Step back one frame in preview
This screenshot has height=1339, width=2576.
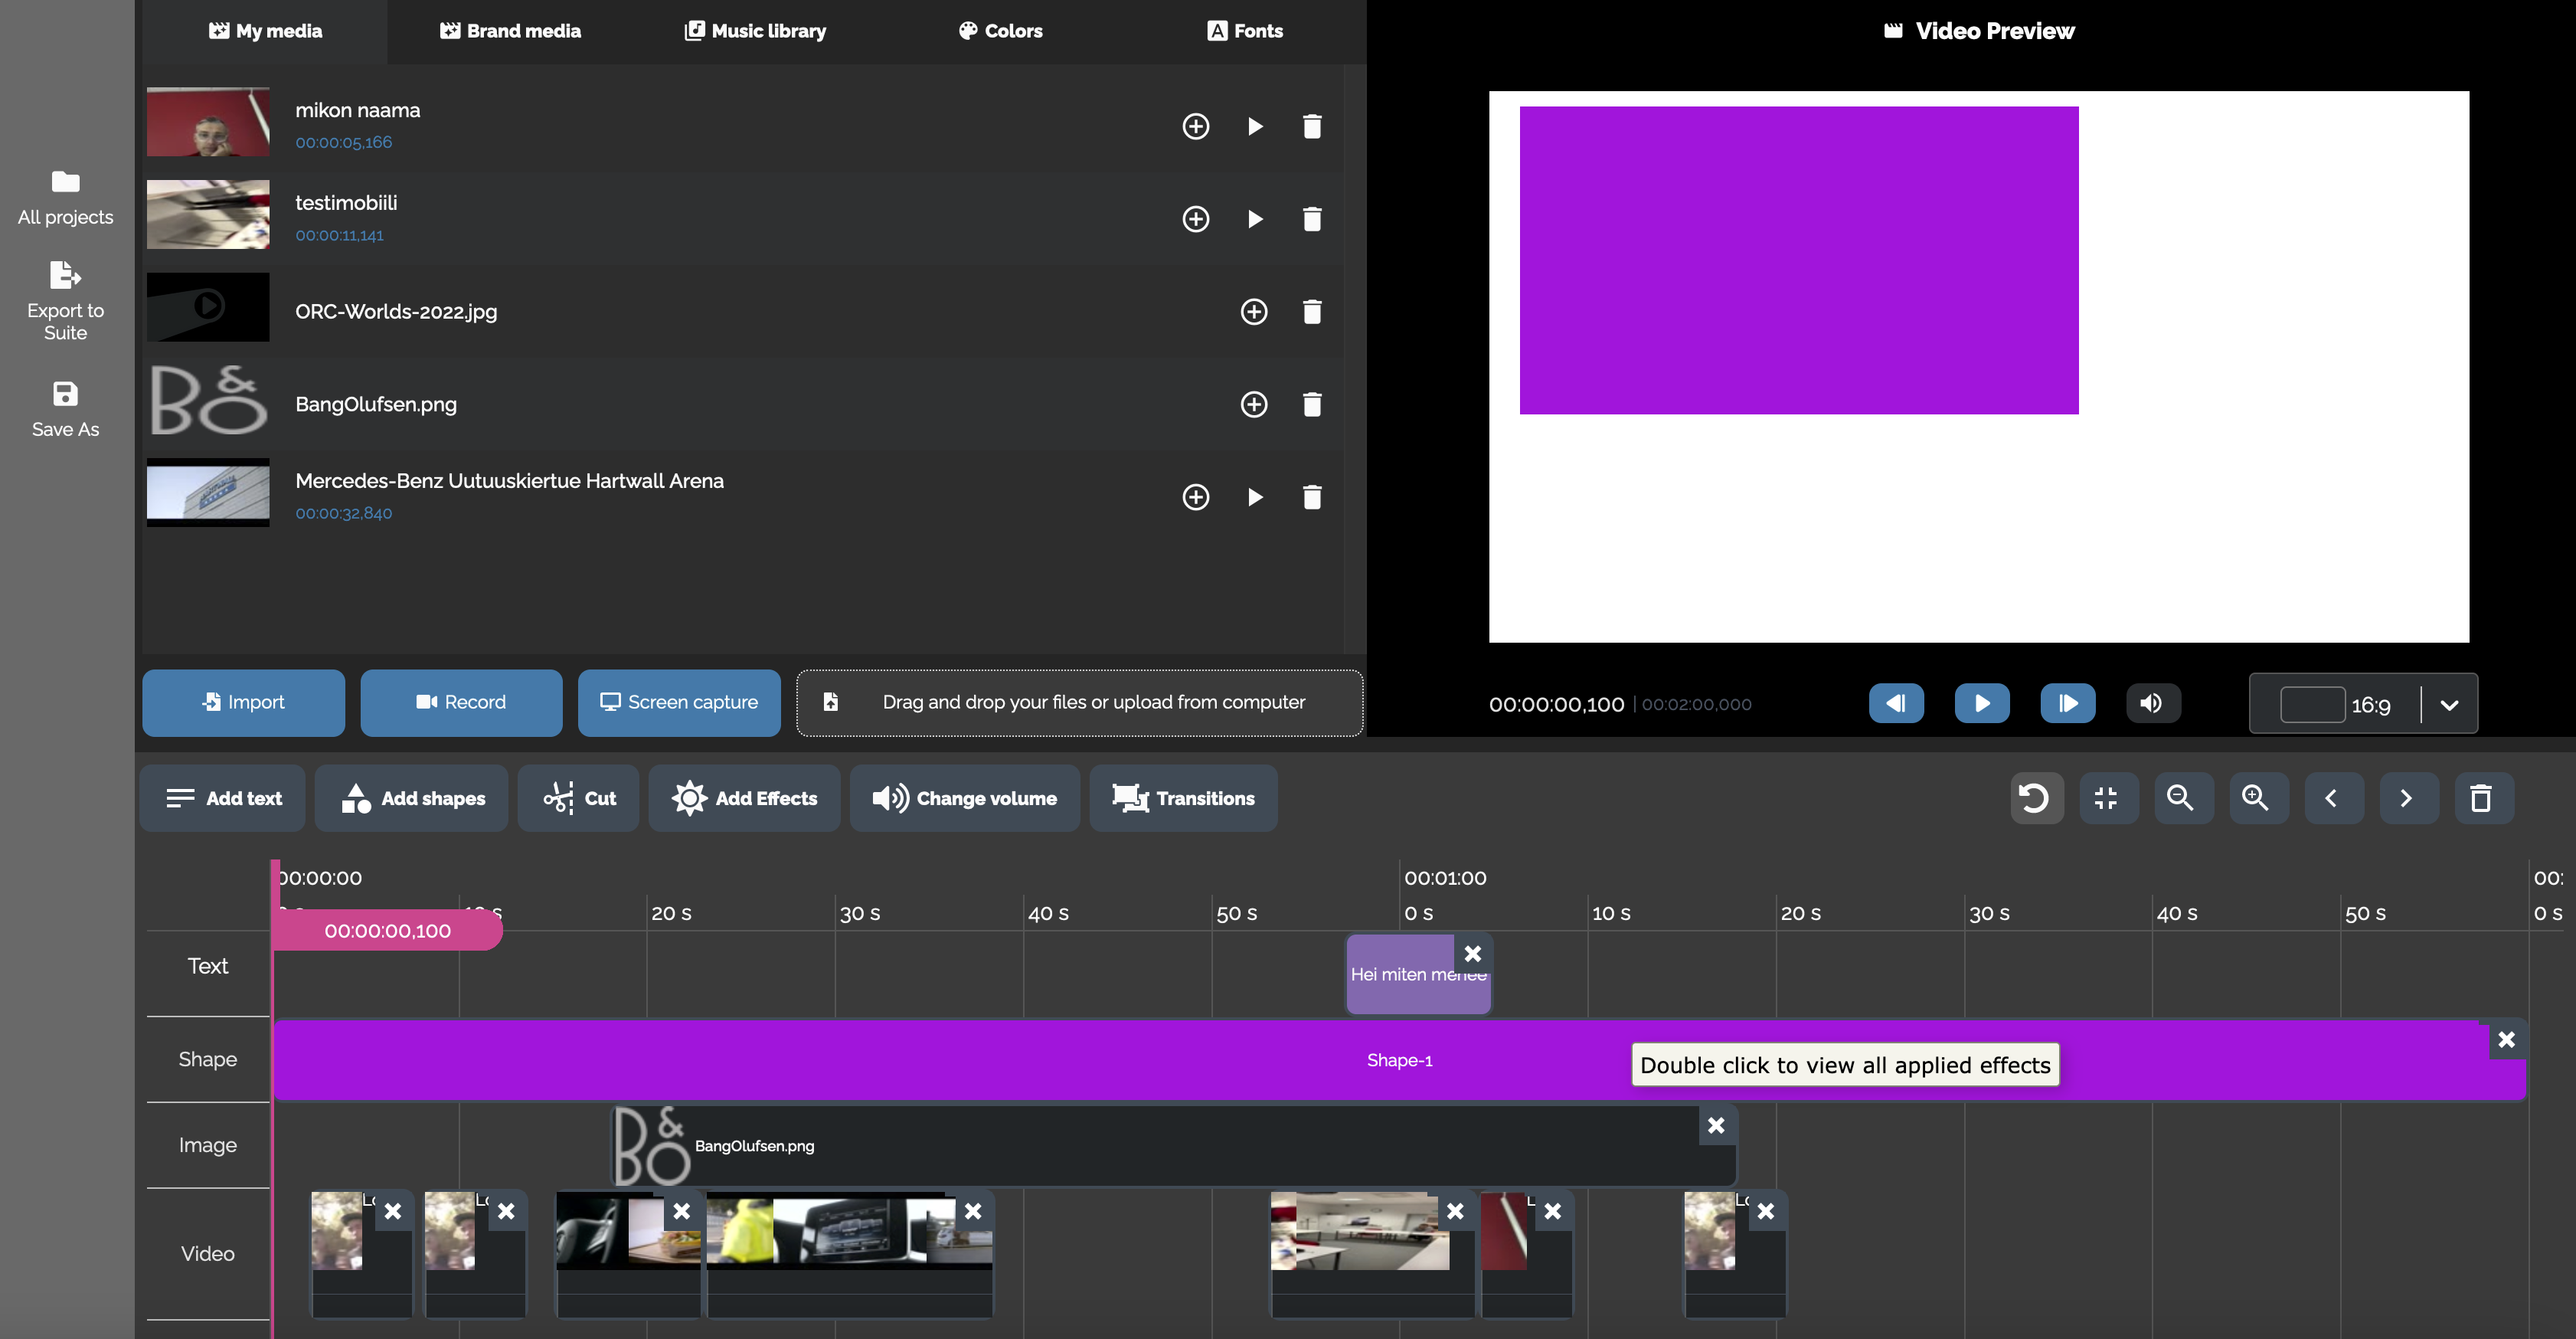point(1895,703)
